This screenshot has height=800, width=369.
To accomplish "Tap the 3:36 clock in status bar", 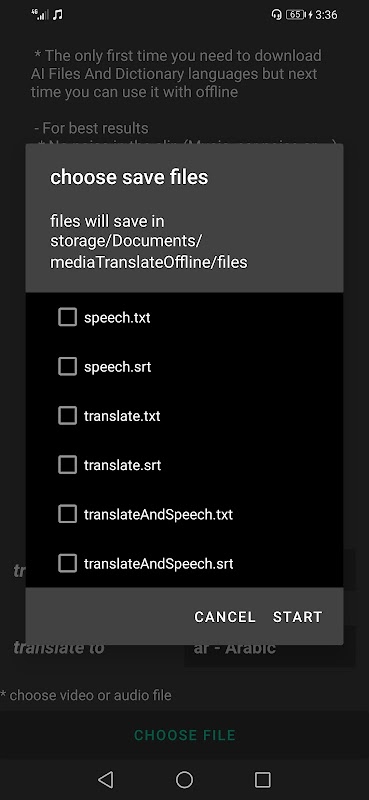I will tap(326, 15).
